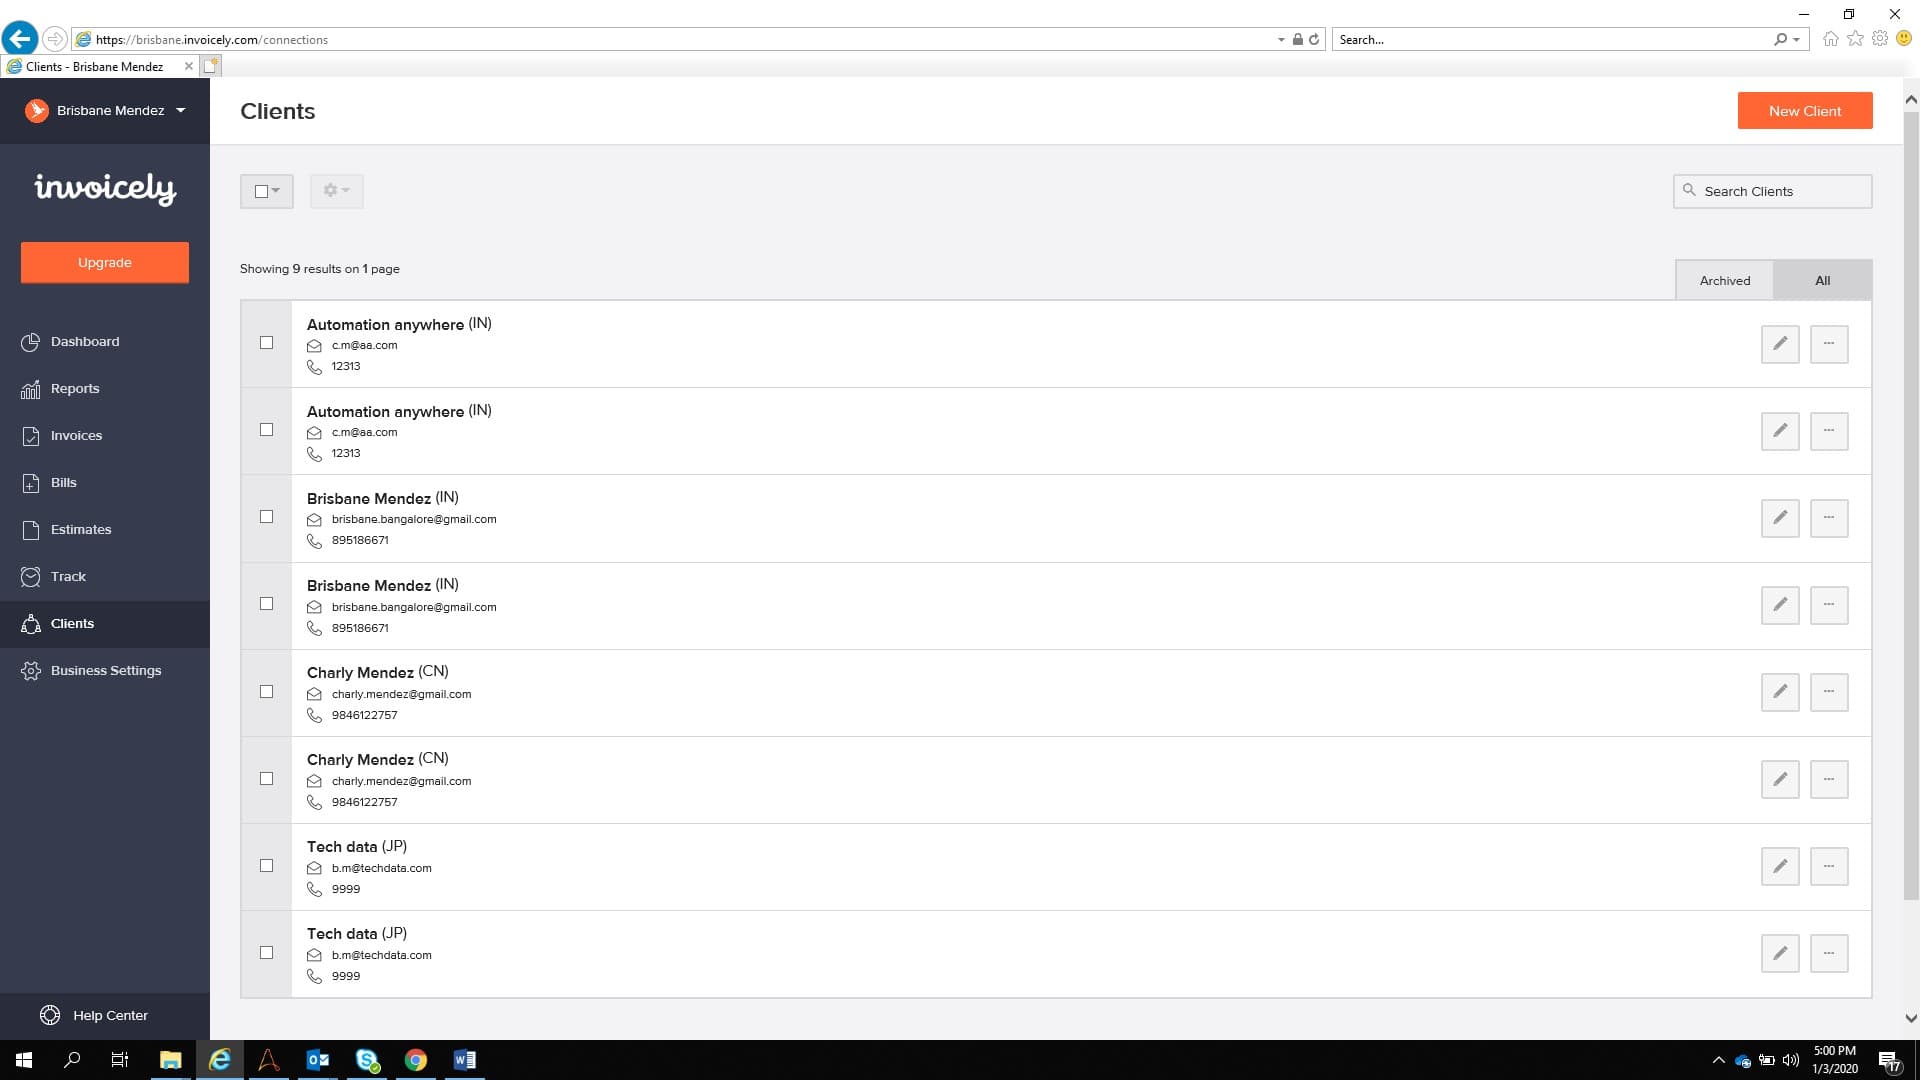Click the Reports bar chart icon
This screenshot has width=1920, height=1080.
[31, 389]
